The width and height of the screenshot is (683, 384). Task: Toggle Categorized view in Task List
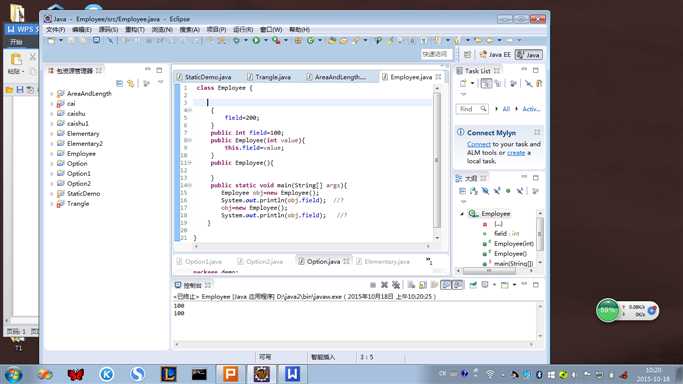[x=486, y=83]
